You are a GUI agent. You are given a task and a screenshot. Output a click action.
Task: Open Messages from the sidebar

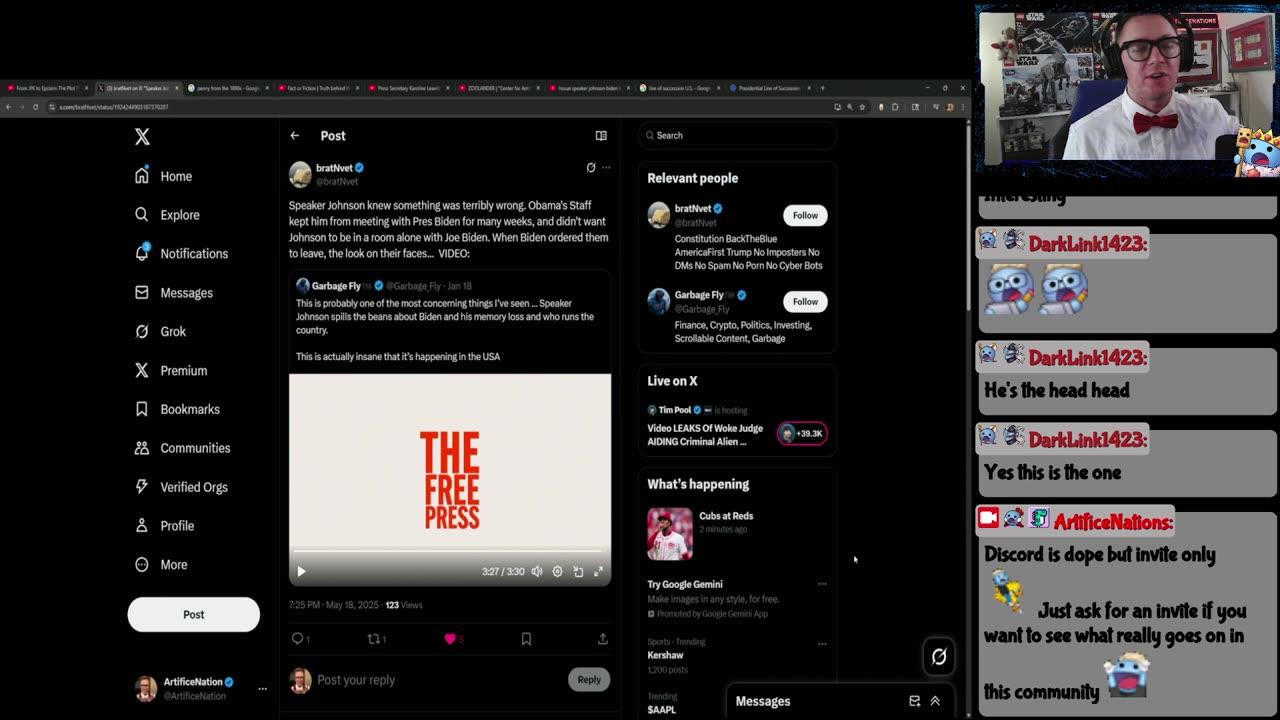pos(173,293)
